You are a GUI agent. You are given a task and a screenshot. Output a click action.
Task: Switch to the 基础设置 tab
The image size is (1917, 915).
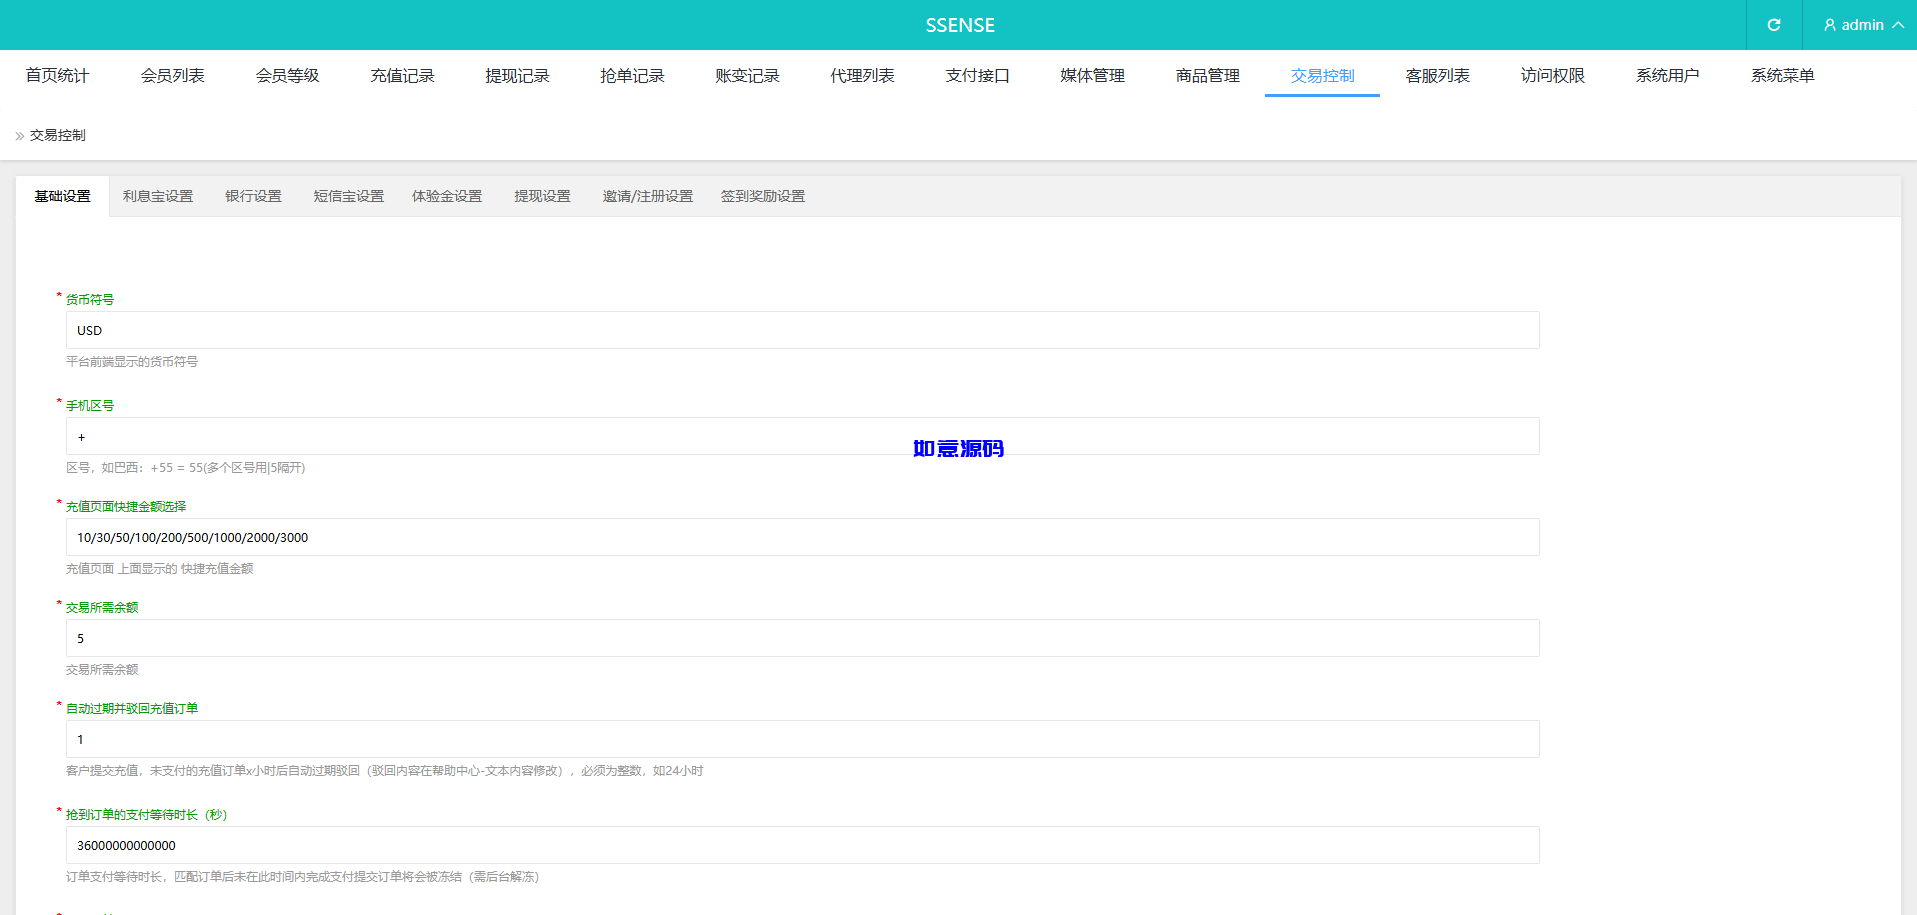[62, 196]
